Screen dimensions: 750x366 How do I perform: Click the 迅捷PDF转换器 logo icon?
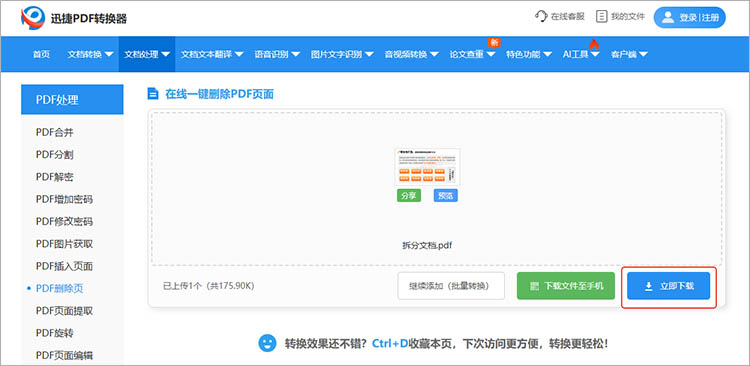point(33,18)
